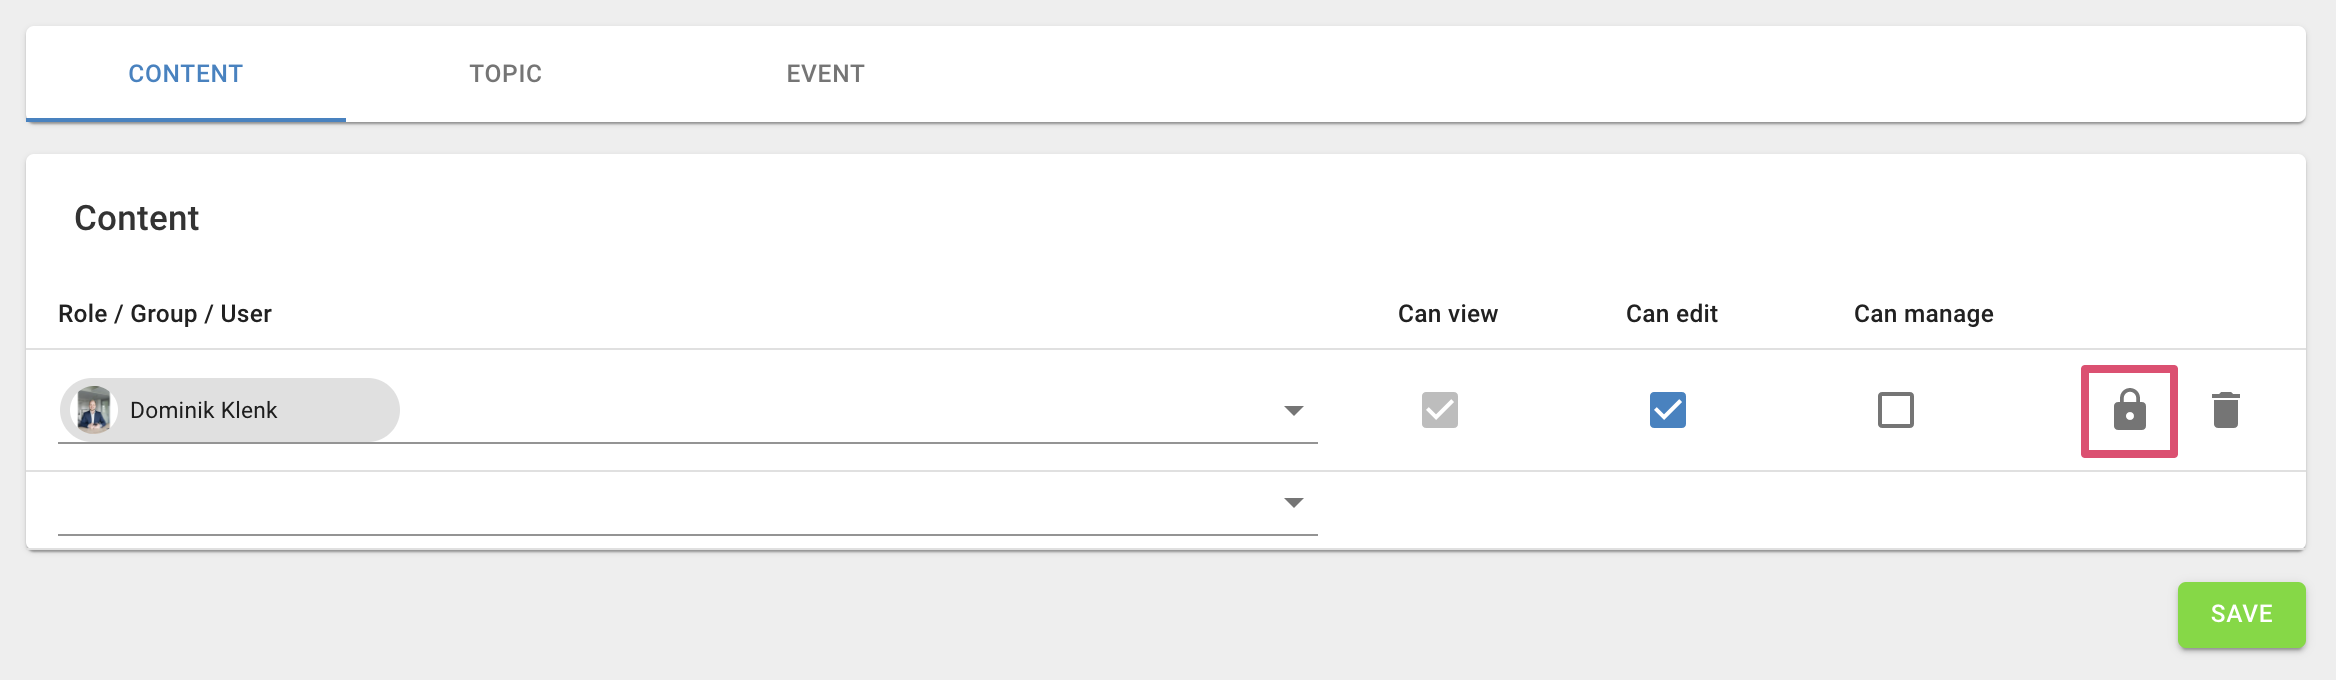Uncheck the Can edit checkbox
The image size is (2336, 680).
click(1667, 410)
